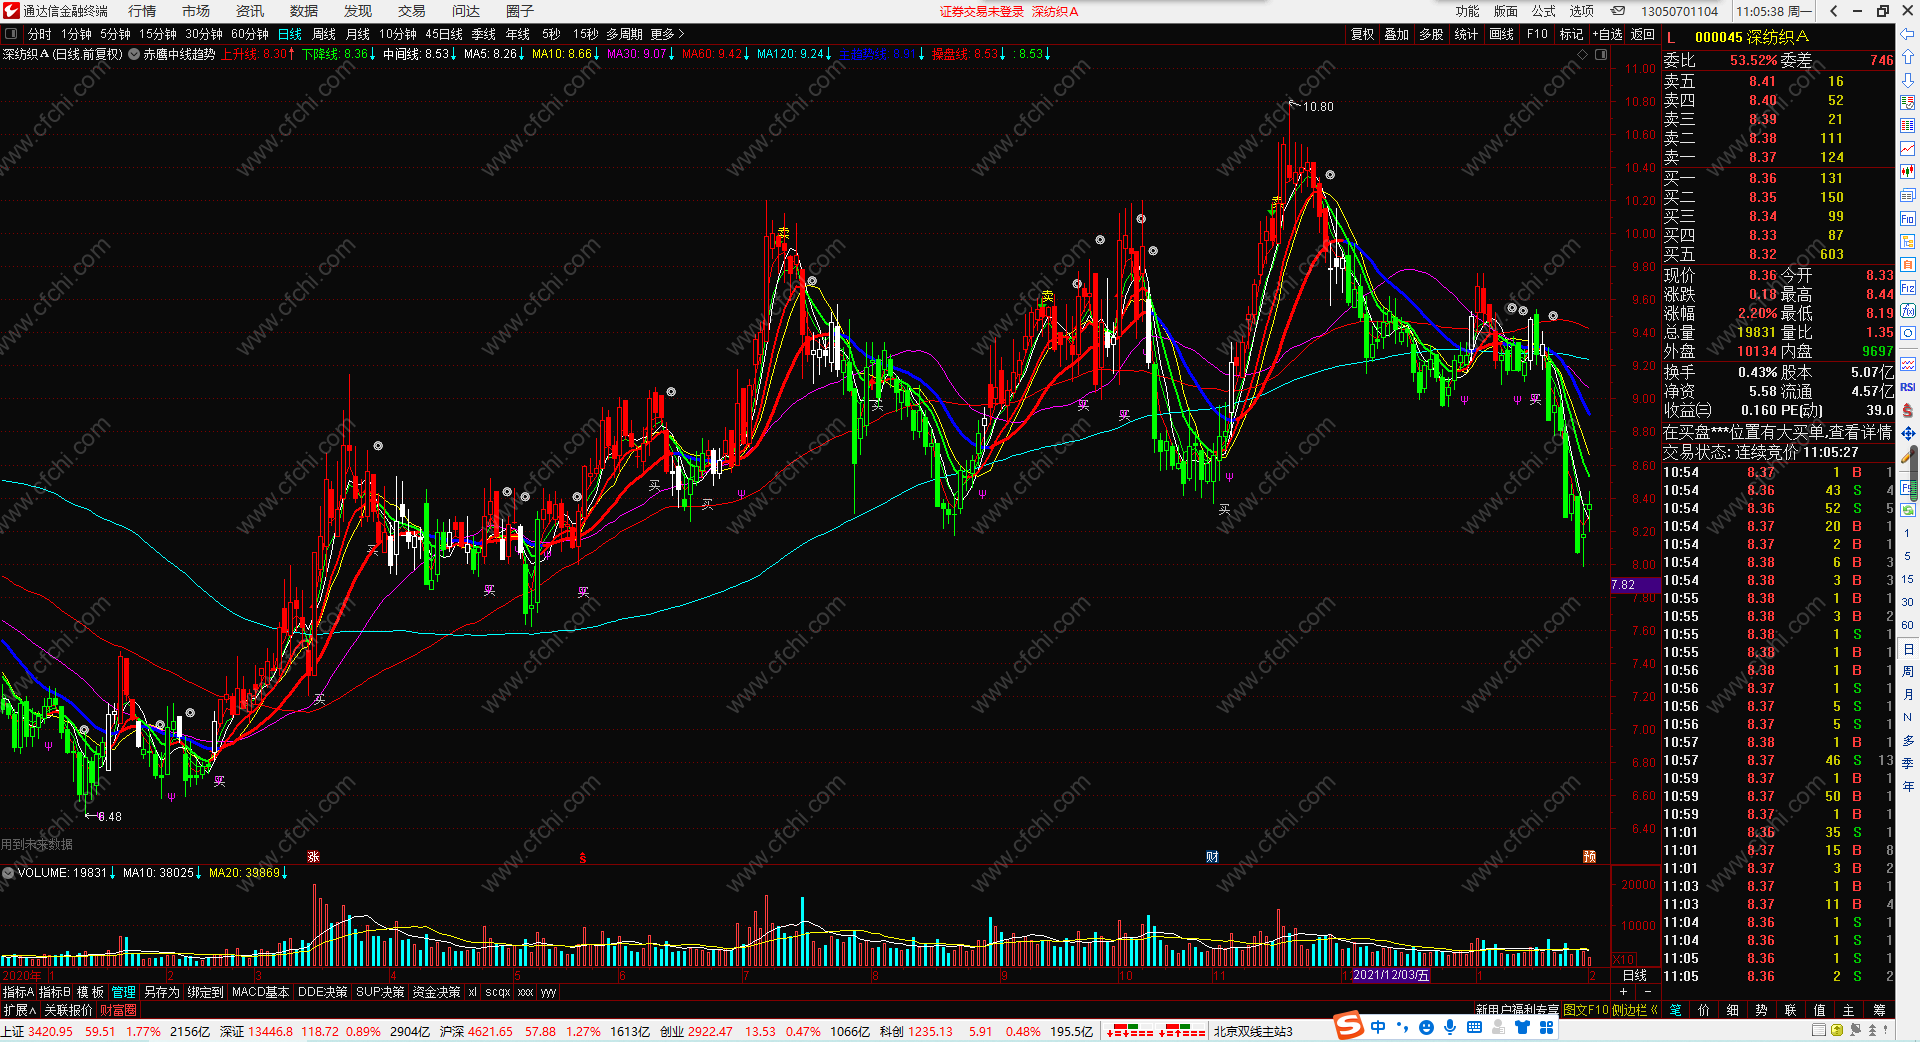
Task: Toggle Sogou punctuation mode icon
Action: 1402,1027
